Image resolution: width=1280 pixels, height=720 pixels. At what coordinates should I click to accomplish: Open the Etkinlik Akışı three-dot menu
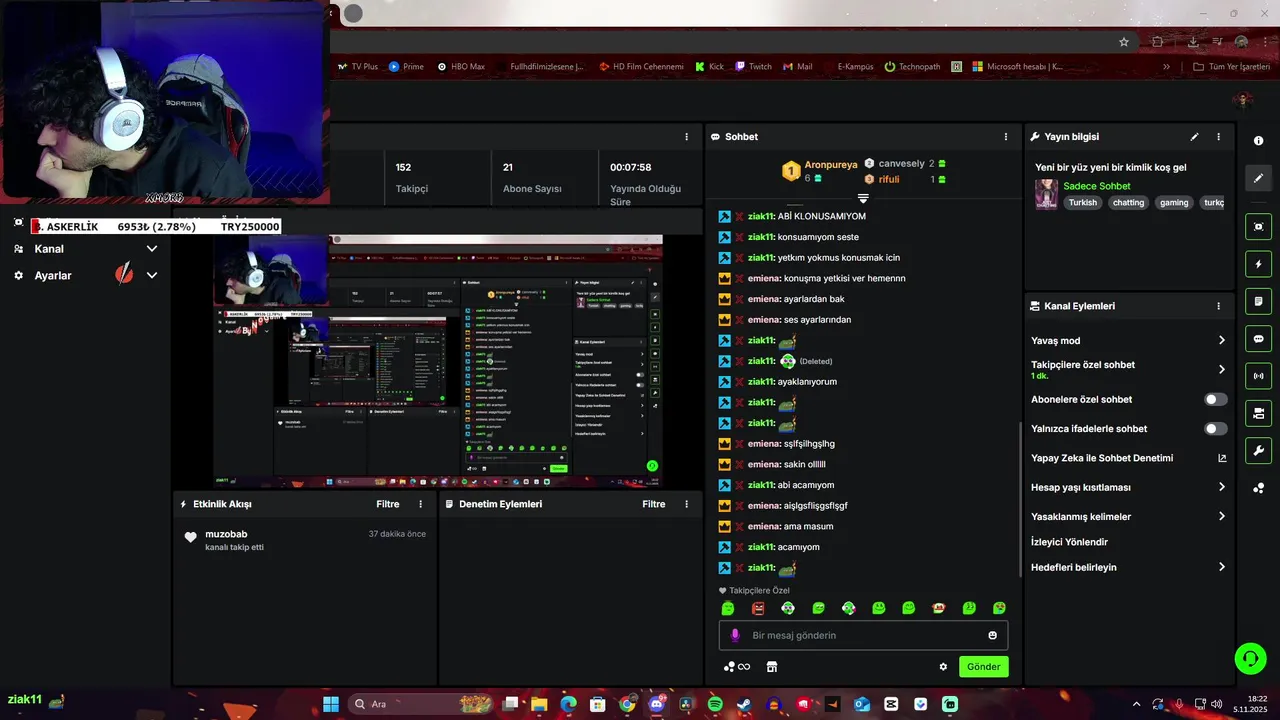click(x=420, y=504)
